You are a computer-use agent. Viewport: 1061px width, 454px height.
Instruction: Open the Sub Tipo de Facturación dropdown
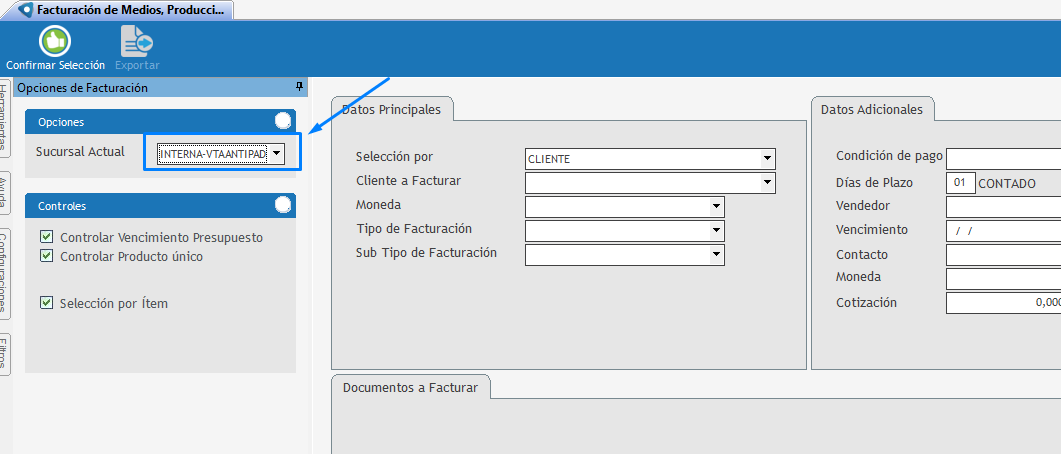(716, 254)
